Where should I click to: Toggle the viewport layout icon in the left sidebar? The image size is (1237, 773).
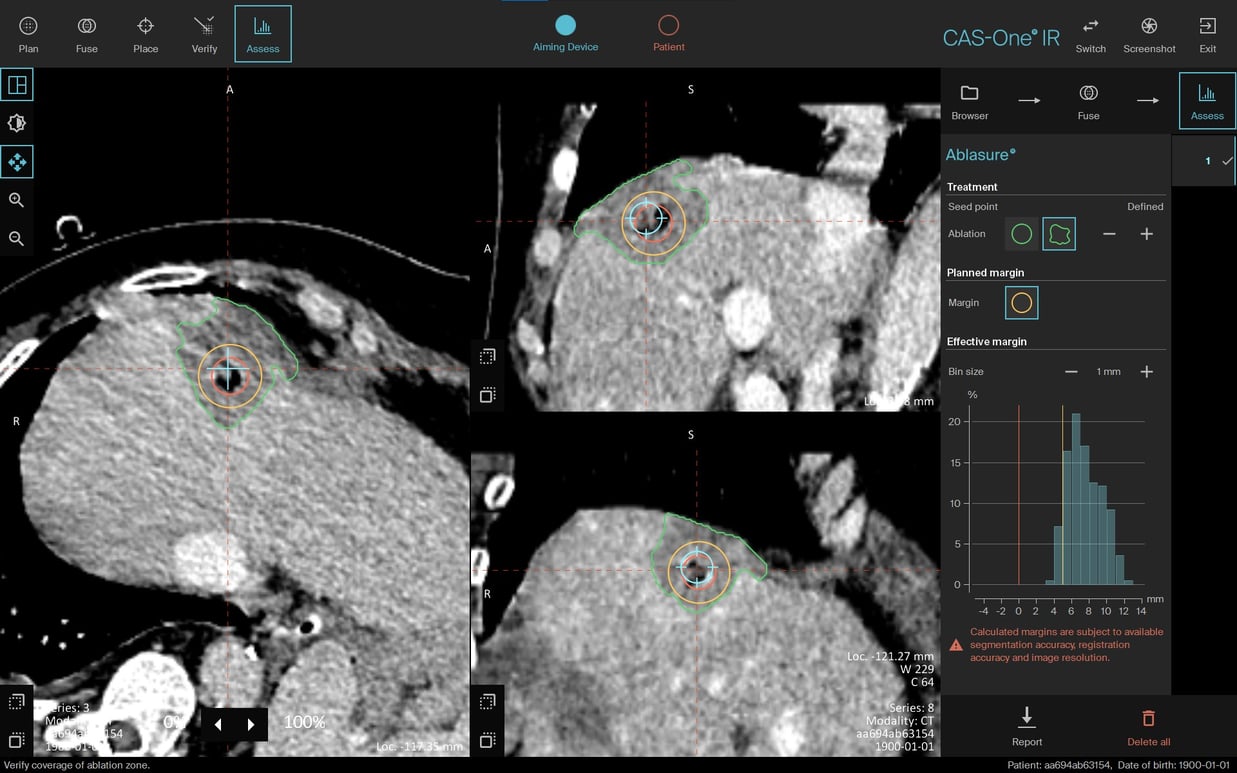tap(17, 85)
